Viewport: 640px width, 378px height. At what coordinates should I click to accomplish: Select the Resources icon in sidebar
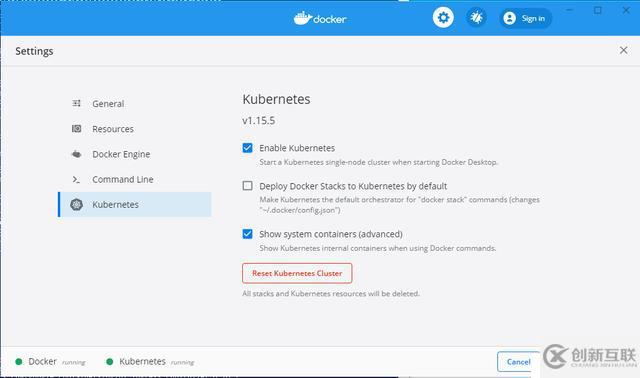76,129
